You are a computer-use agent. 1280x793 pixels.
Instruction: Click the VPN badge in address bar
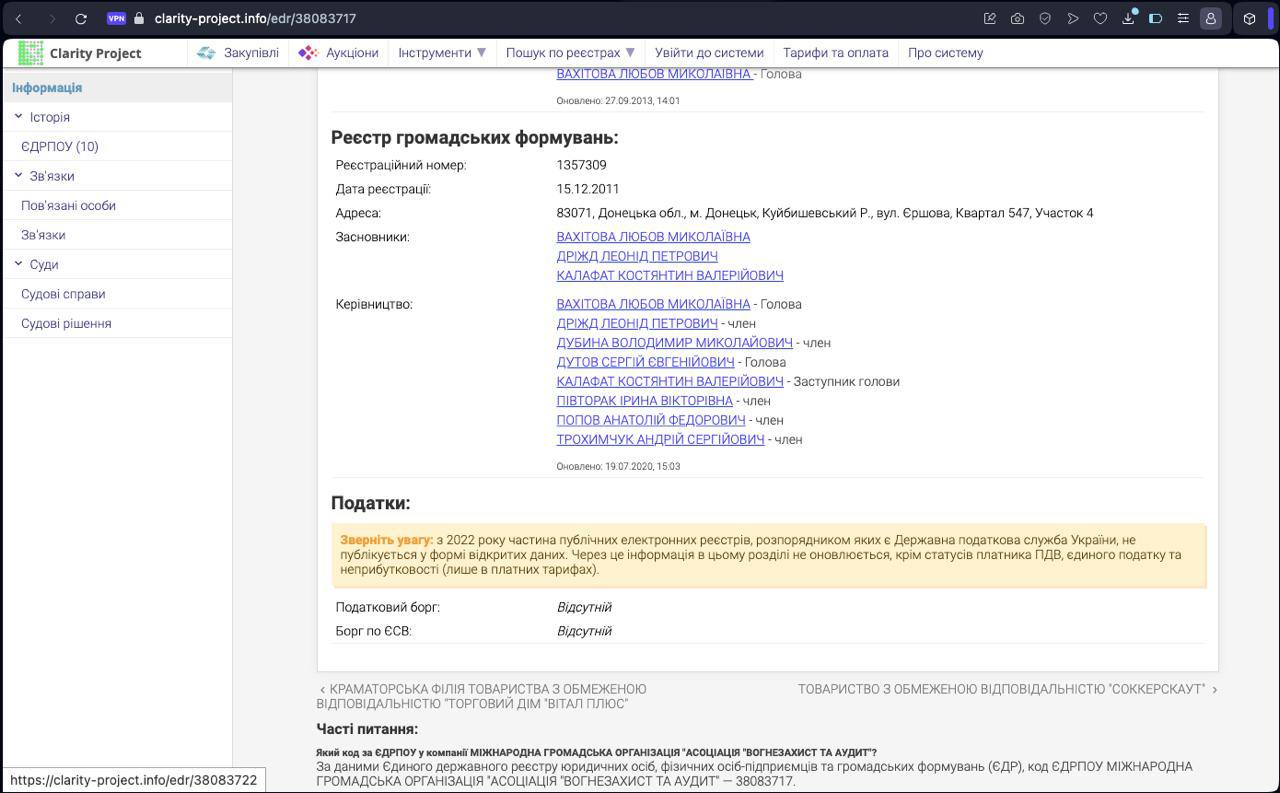pyautogui.click(x=116, y=18)
